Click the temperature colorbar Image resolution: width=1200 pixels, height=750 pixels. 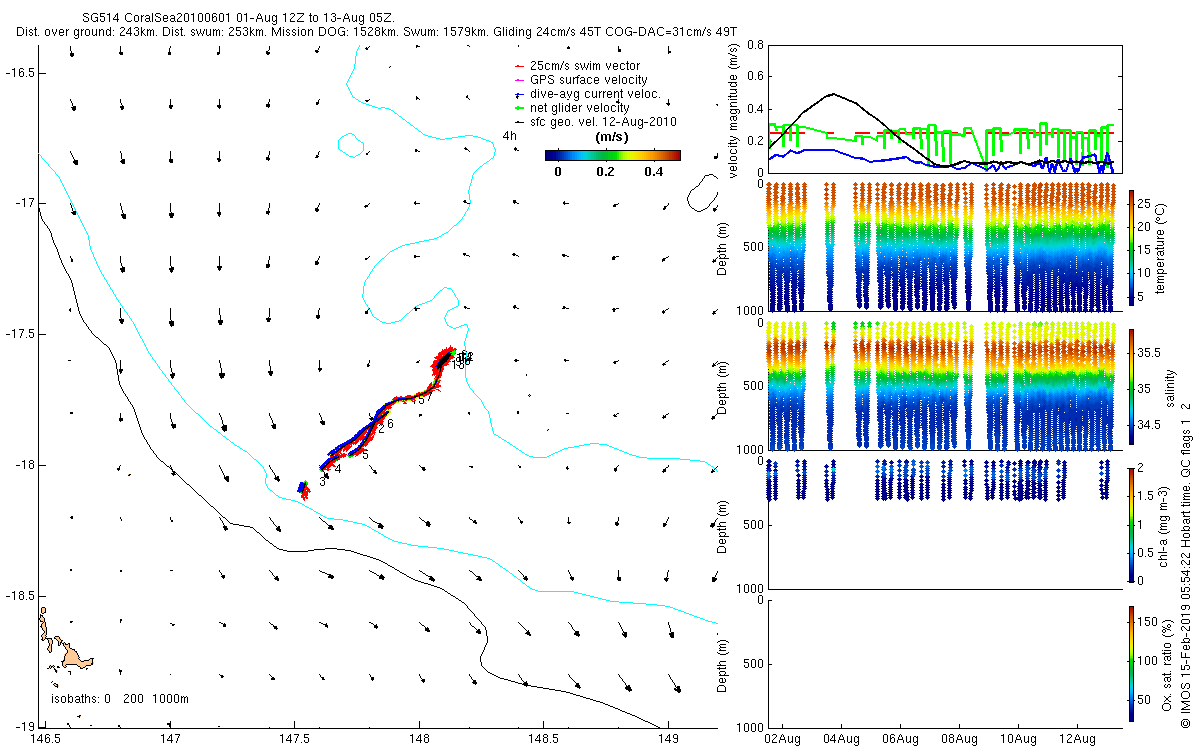1131,247
